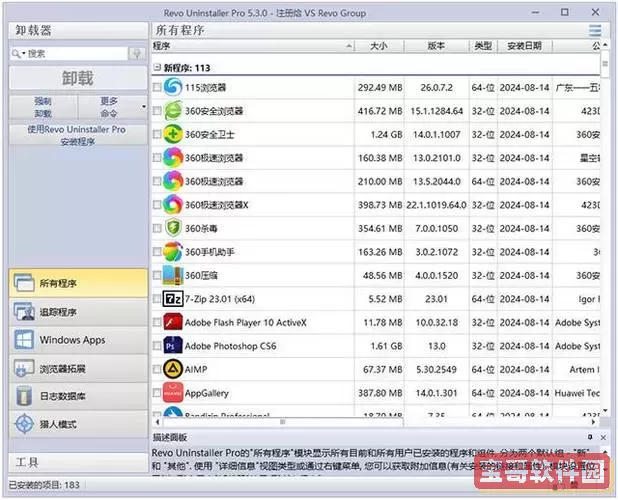Click the search magnifier icon
This screenshot has width=618, height=500.
15,54
